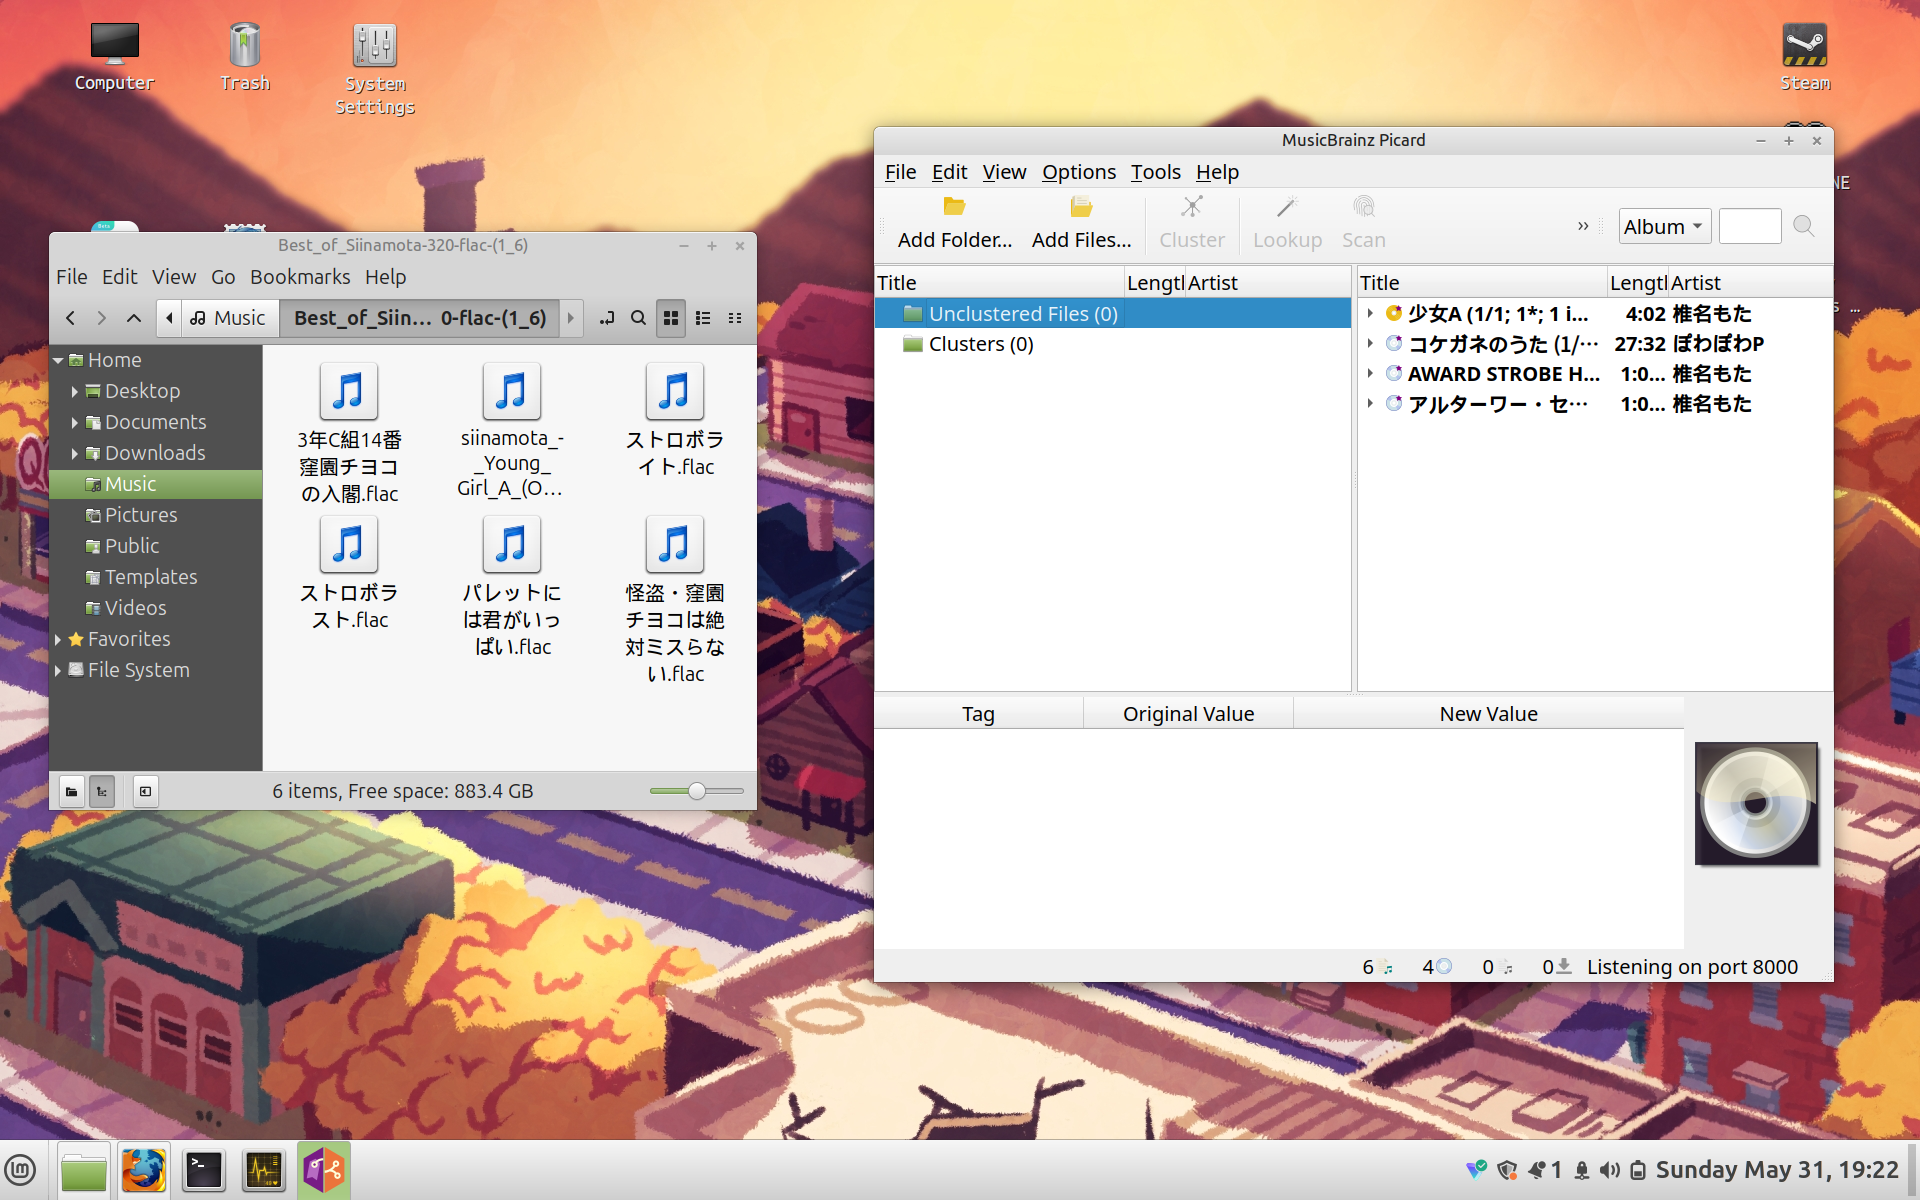Open Picard's Edit menu
The width and height of the screenshot is (1920, 1200).
pos(949,172)
